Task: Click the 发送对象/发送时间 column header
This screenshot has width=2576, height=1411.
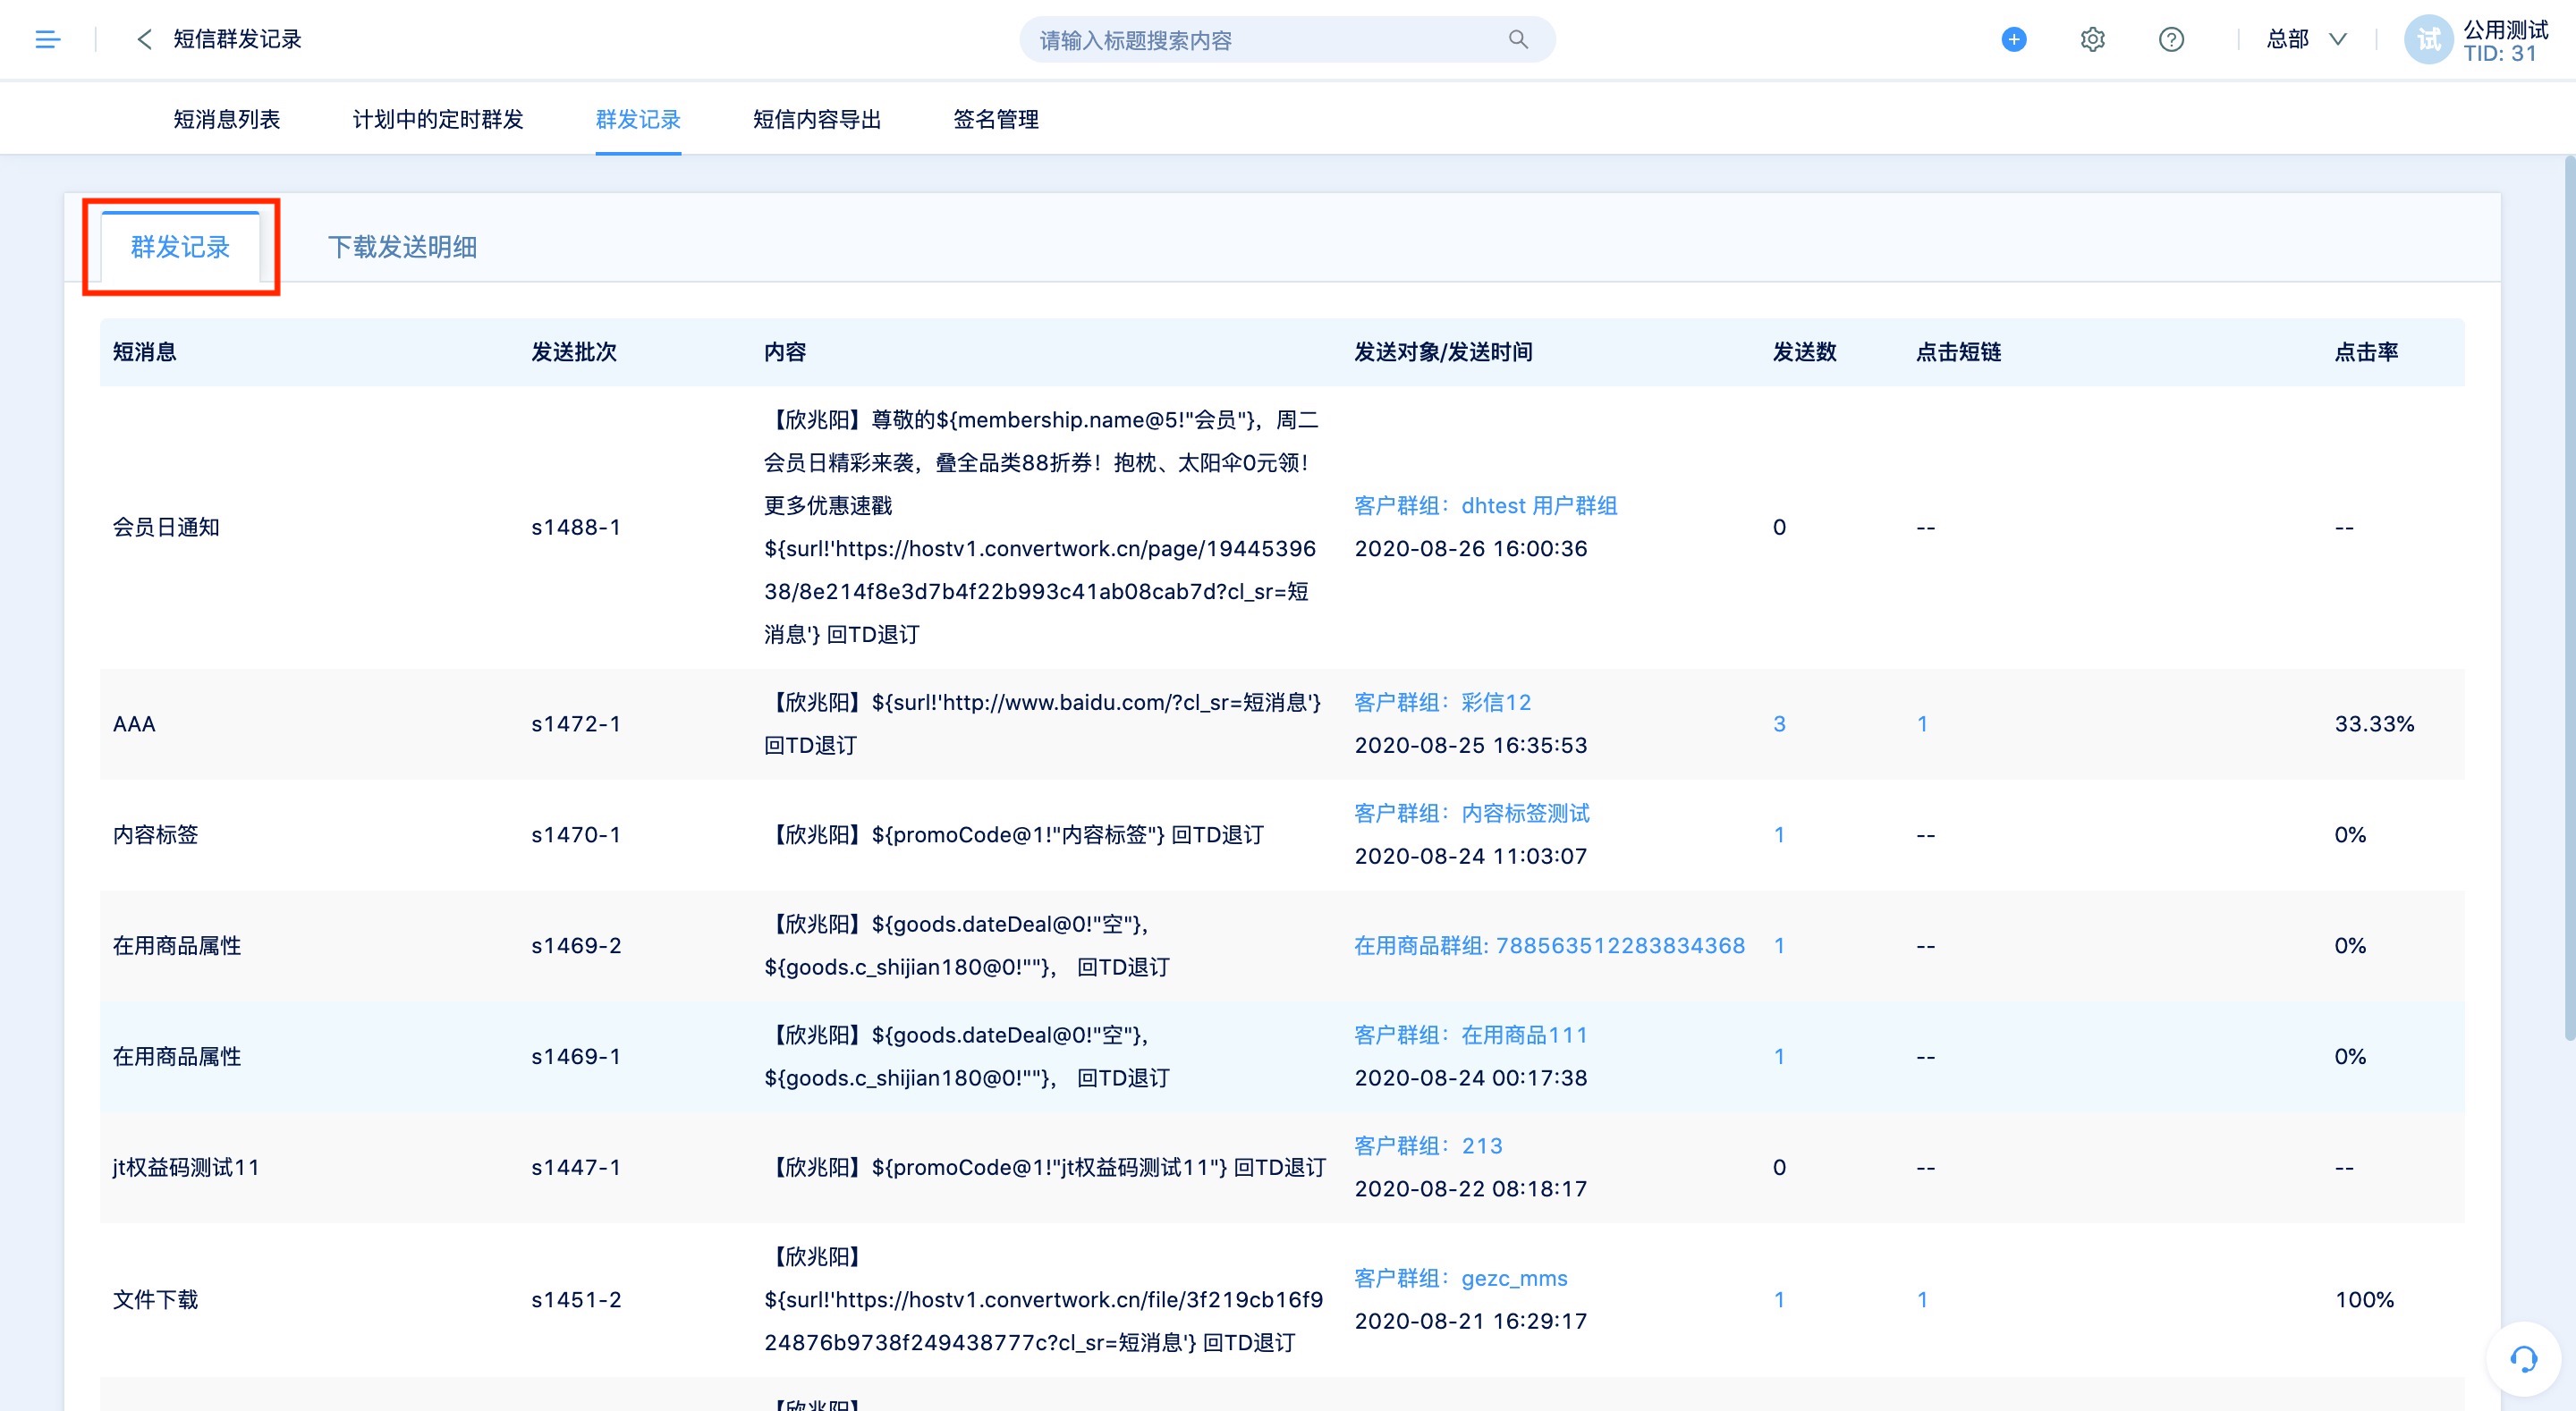Action: (x=1443, y=352)
